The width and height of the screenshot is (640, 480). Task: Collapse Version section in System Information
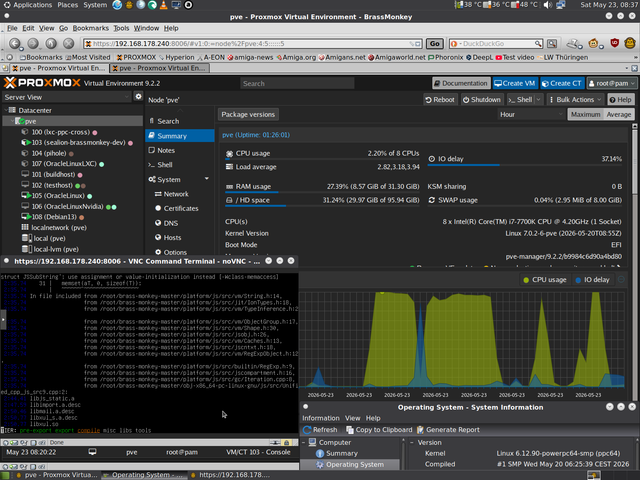click(412, 442)
